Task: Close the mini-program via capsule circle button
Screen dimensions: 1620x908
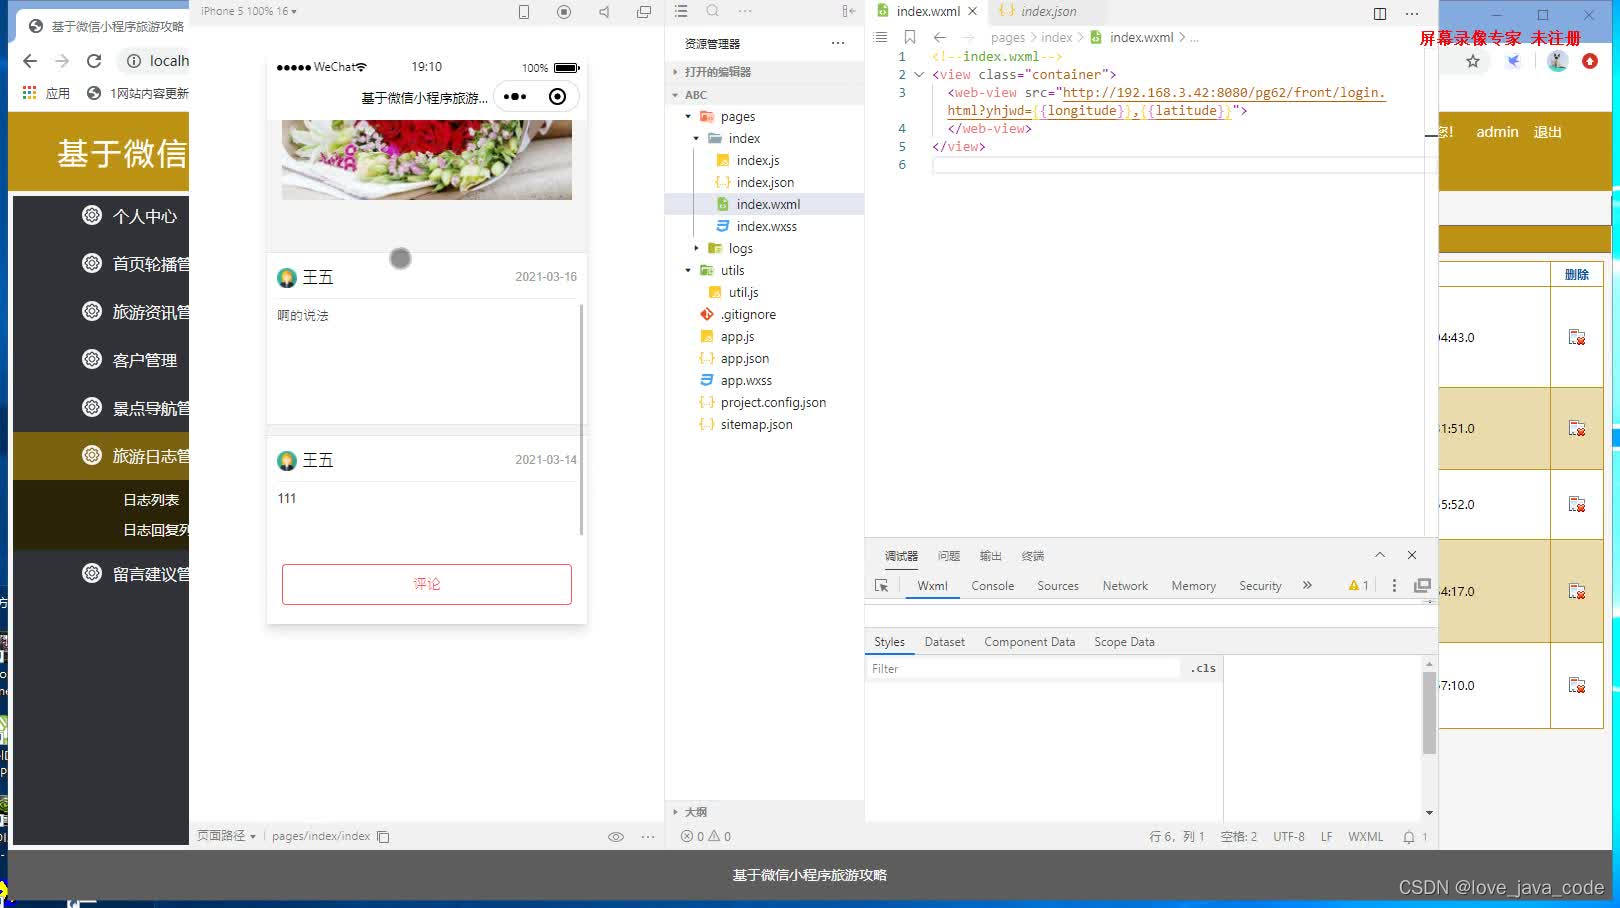Action: point(557,97)
